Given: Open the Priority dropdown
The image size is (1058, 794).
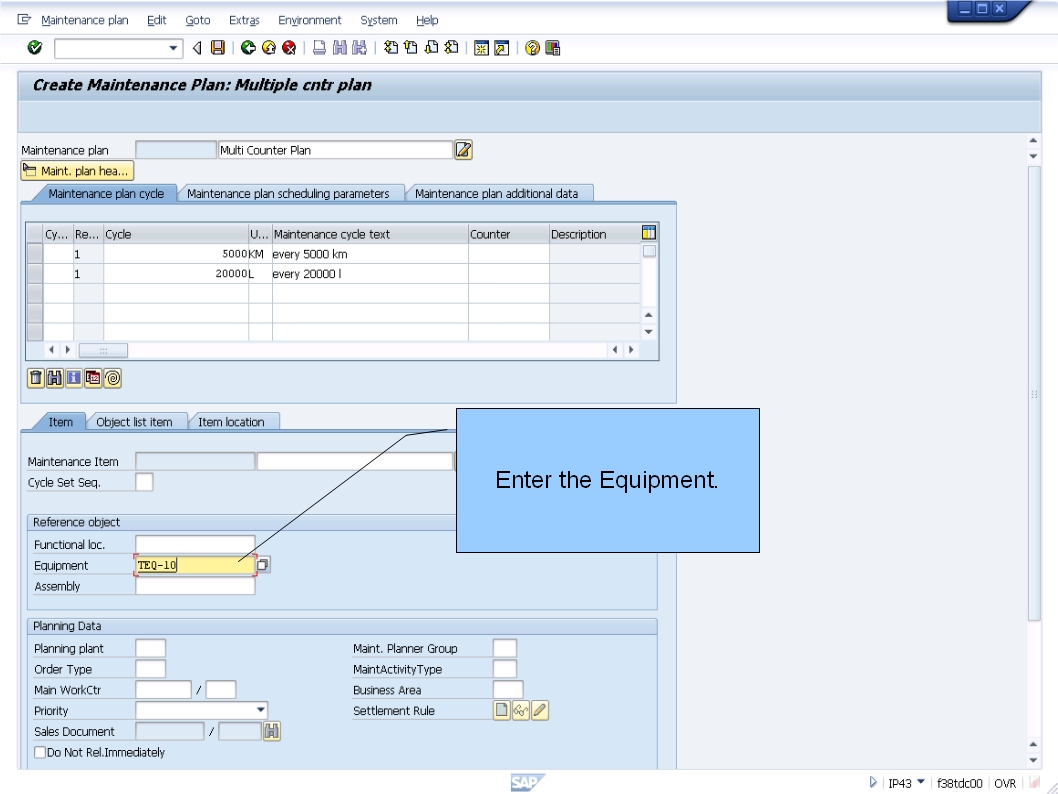Looking at the screenshot, I should click(x=262, y=710).
